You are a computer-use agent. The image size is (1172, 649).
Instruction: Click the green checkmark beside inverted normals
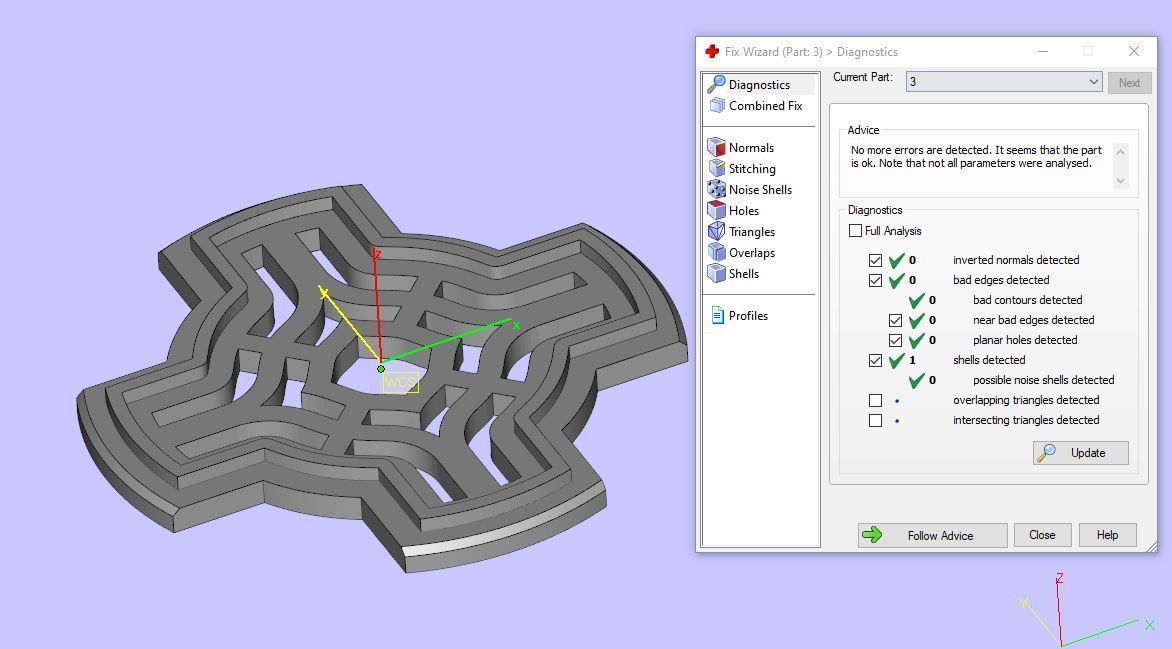point(896,260)
